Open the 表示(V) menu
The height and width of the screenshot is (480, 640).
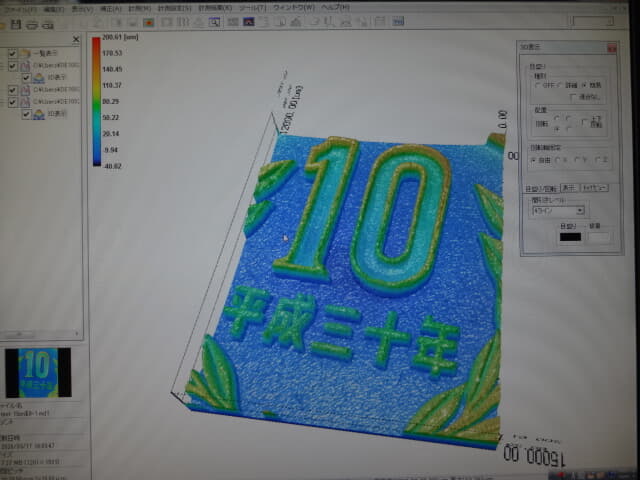click(82, 9)
